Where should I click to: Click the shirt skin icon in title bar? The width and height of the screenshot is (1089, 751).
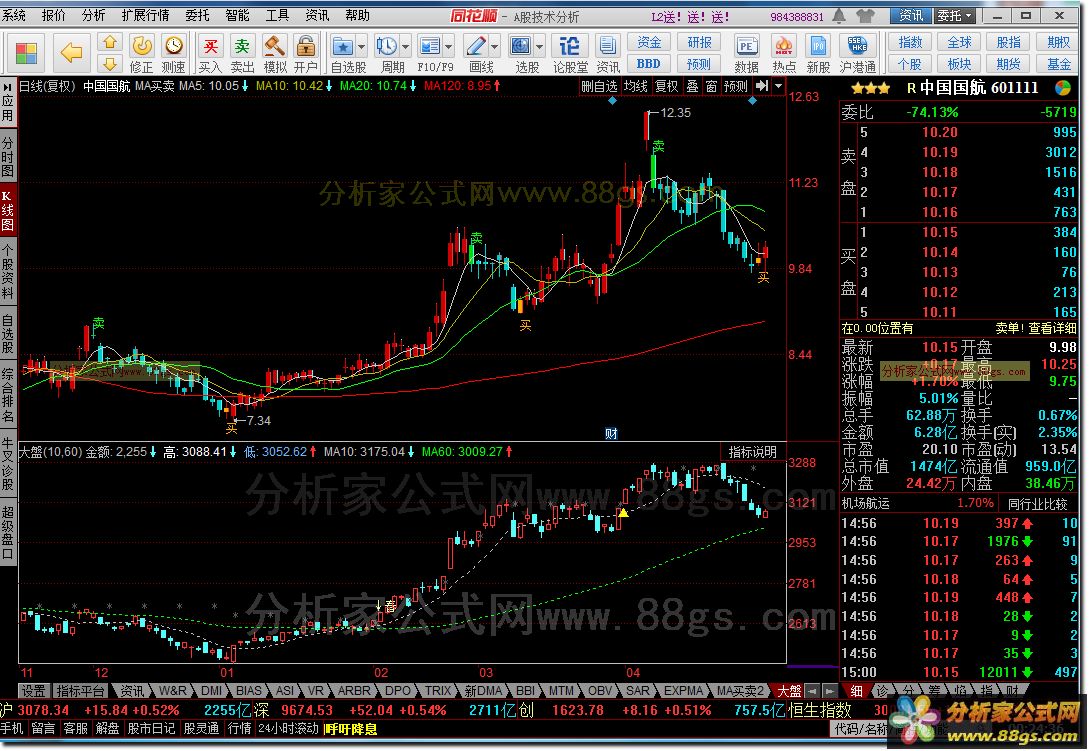pos(865,15)
